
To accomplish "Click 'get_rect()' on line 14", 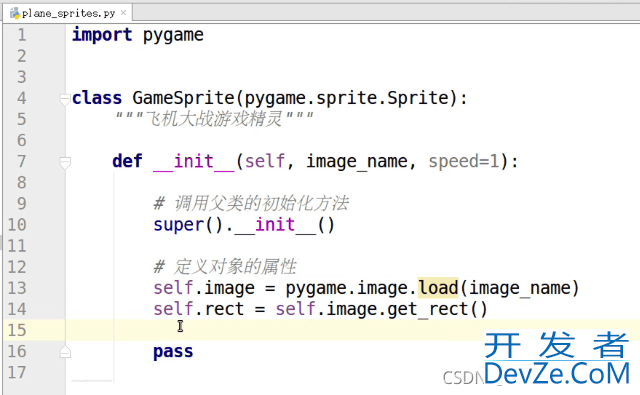I will [x=438, y=310].
